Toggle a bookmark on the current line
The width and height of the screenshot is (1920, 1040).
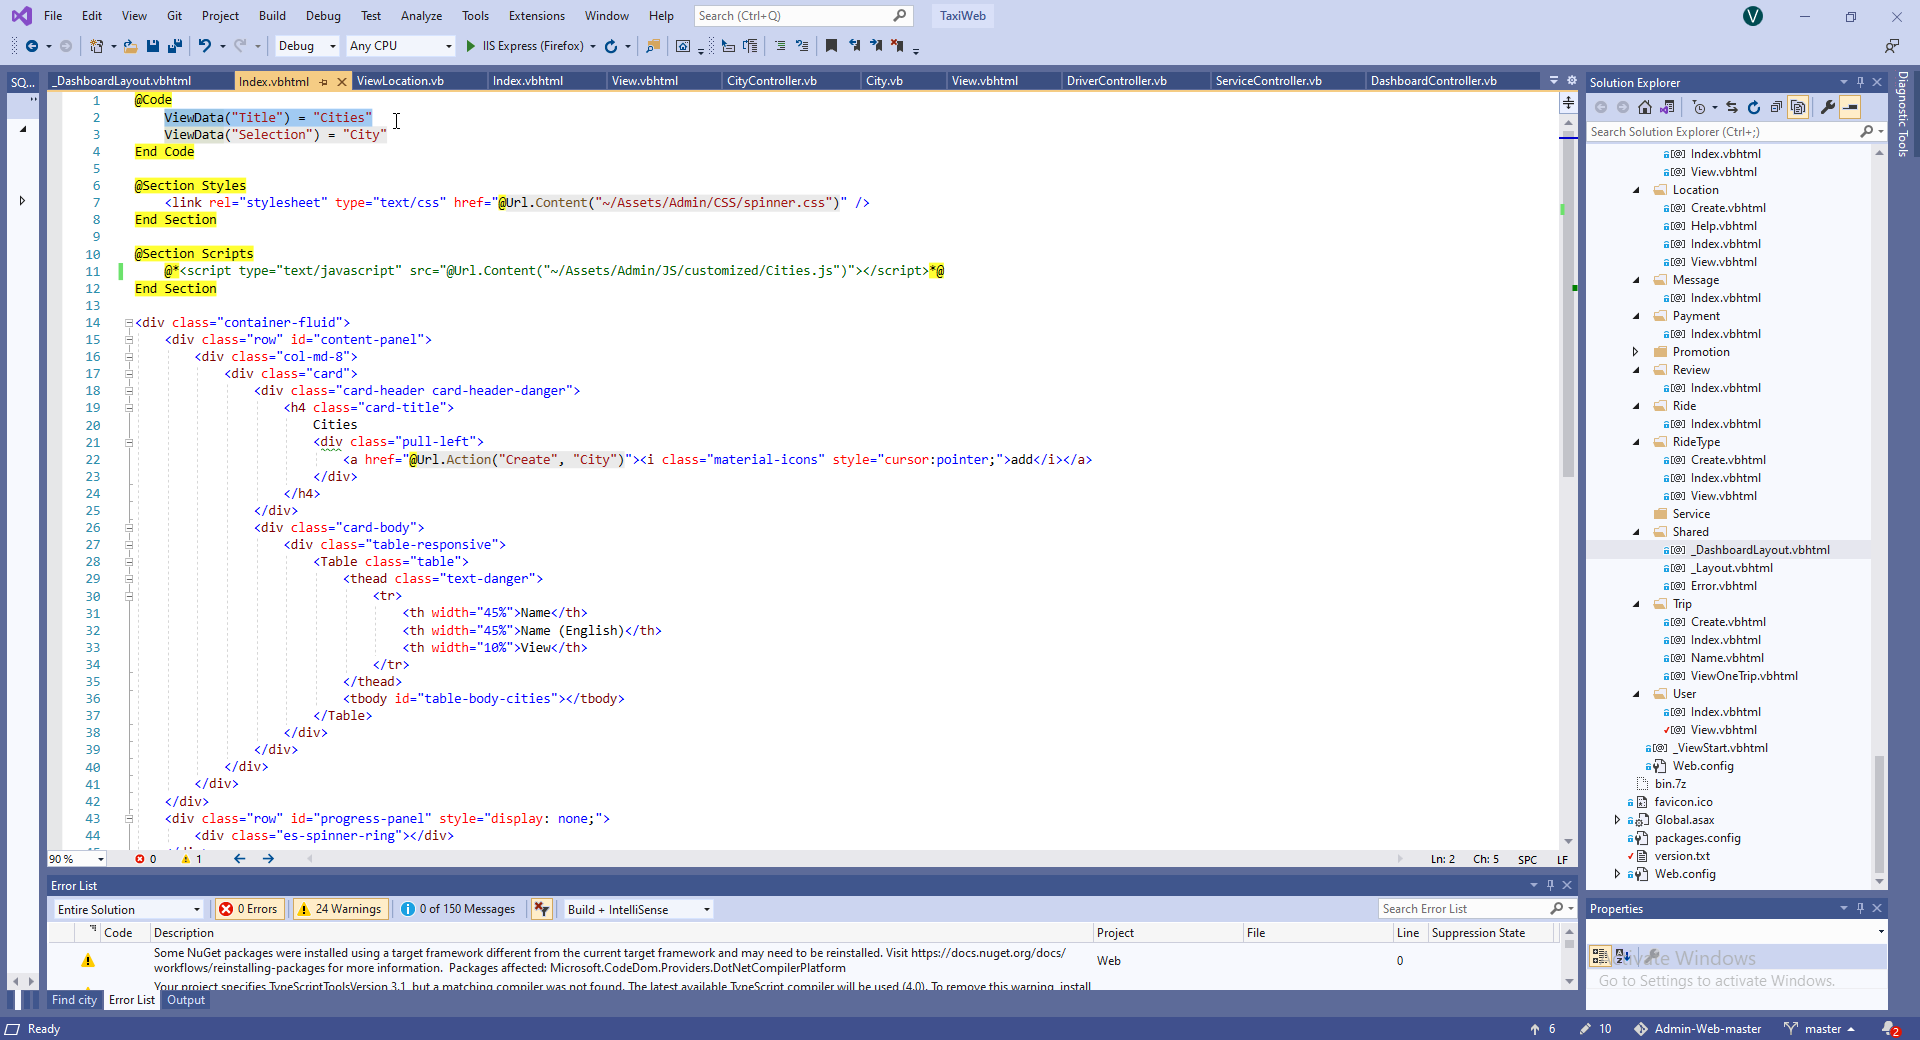pos(831,46)
